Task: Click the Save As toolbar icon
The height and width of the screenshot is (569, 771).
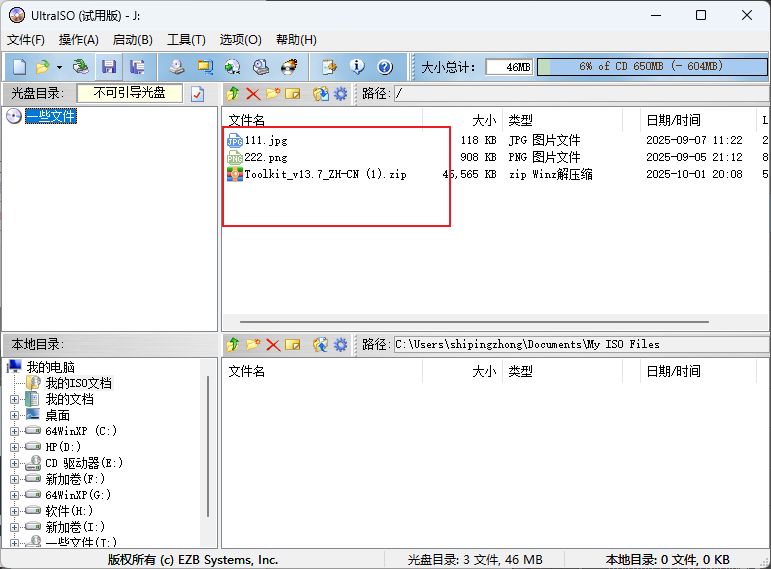Action: pyautogui.click(x=137, y=67)
